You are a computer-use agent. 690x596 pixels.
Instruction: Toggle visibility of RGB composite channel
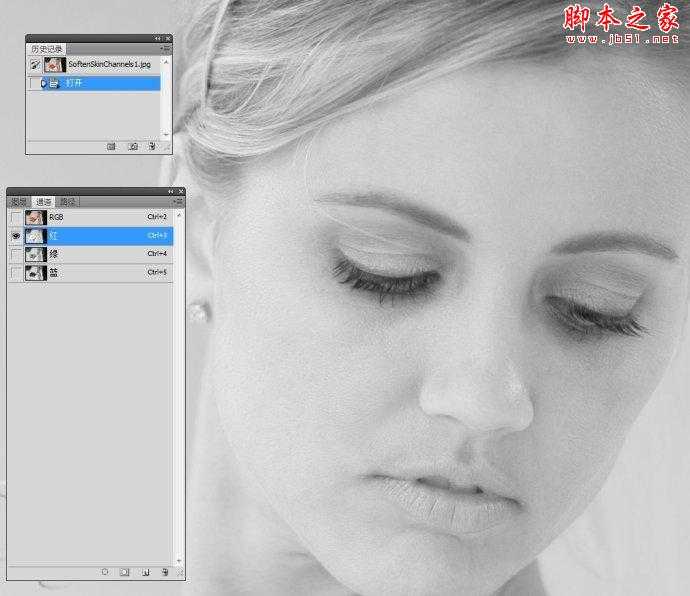pos(16,217)
